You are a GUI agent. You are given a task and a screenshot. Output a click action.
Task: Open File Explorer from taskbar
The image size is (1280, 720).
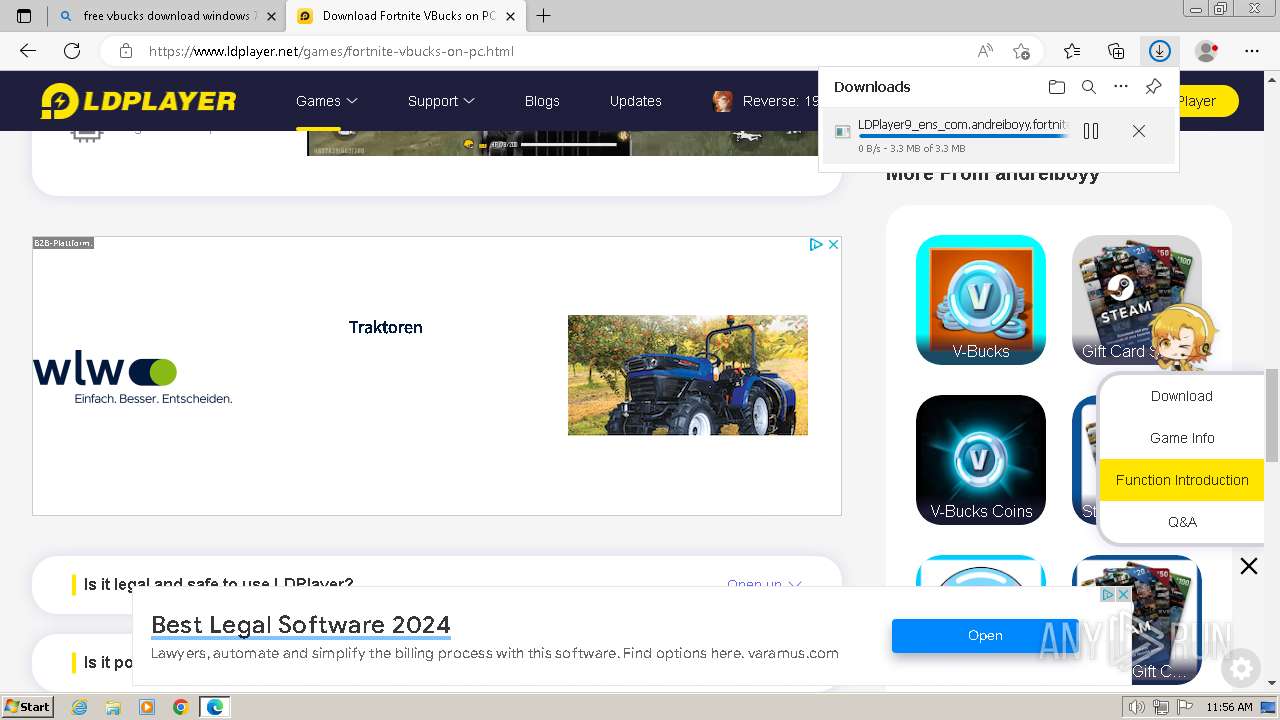pos(113,707)
